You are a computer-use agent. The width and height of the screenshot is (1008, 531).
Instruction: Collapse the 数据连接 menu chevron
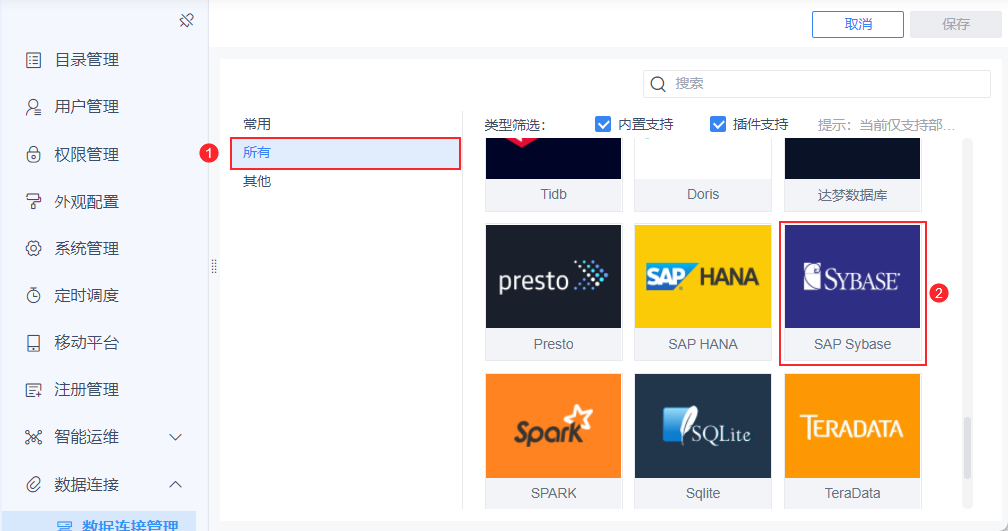pos(176,484)
